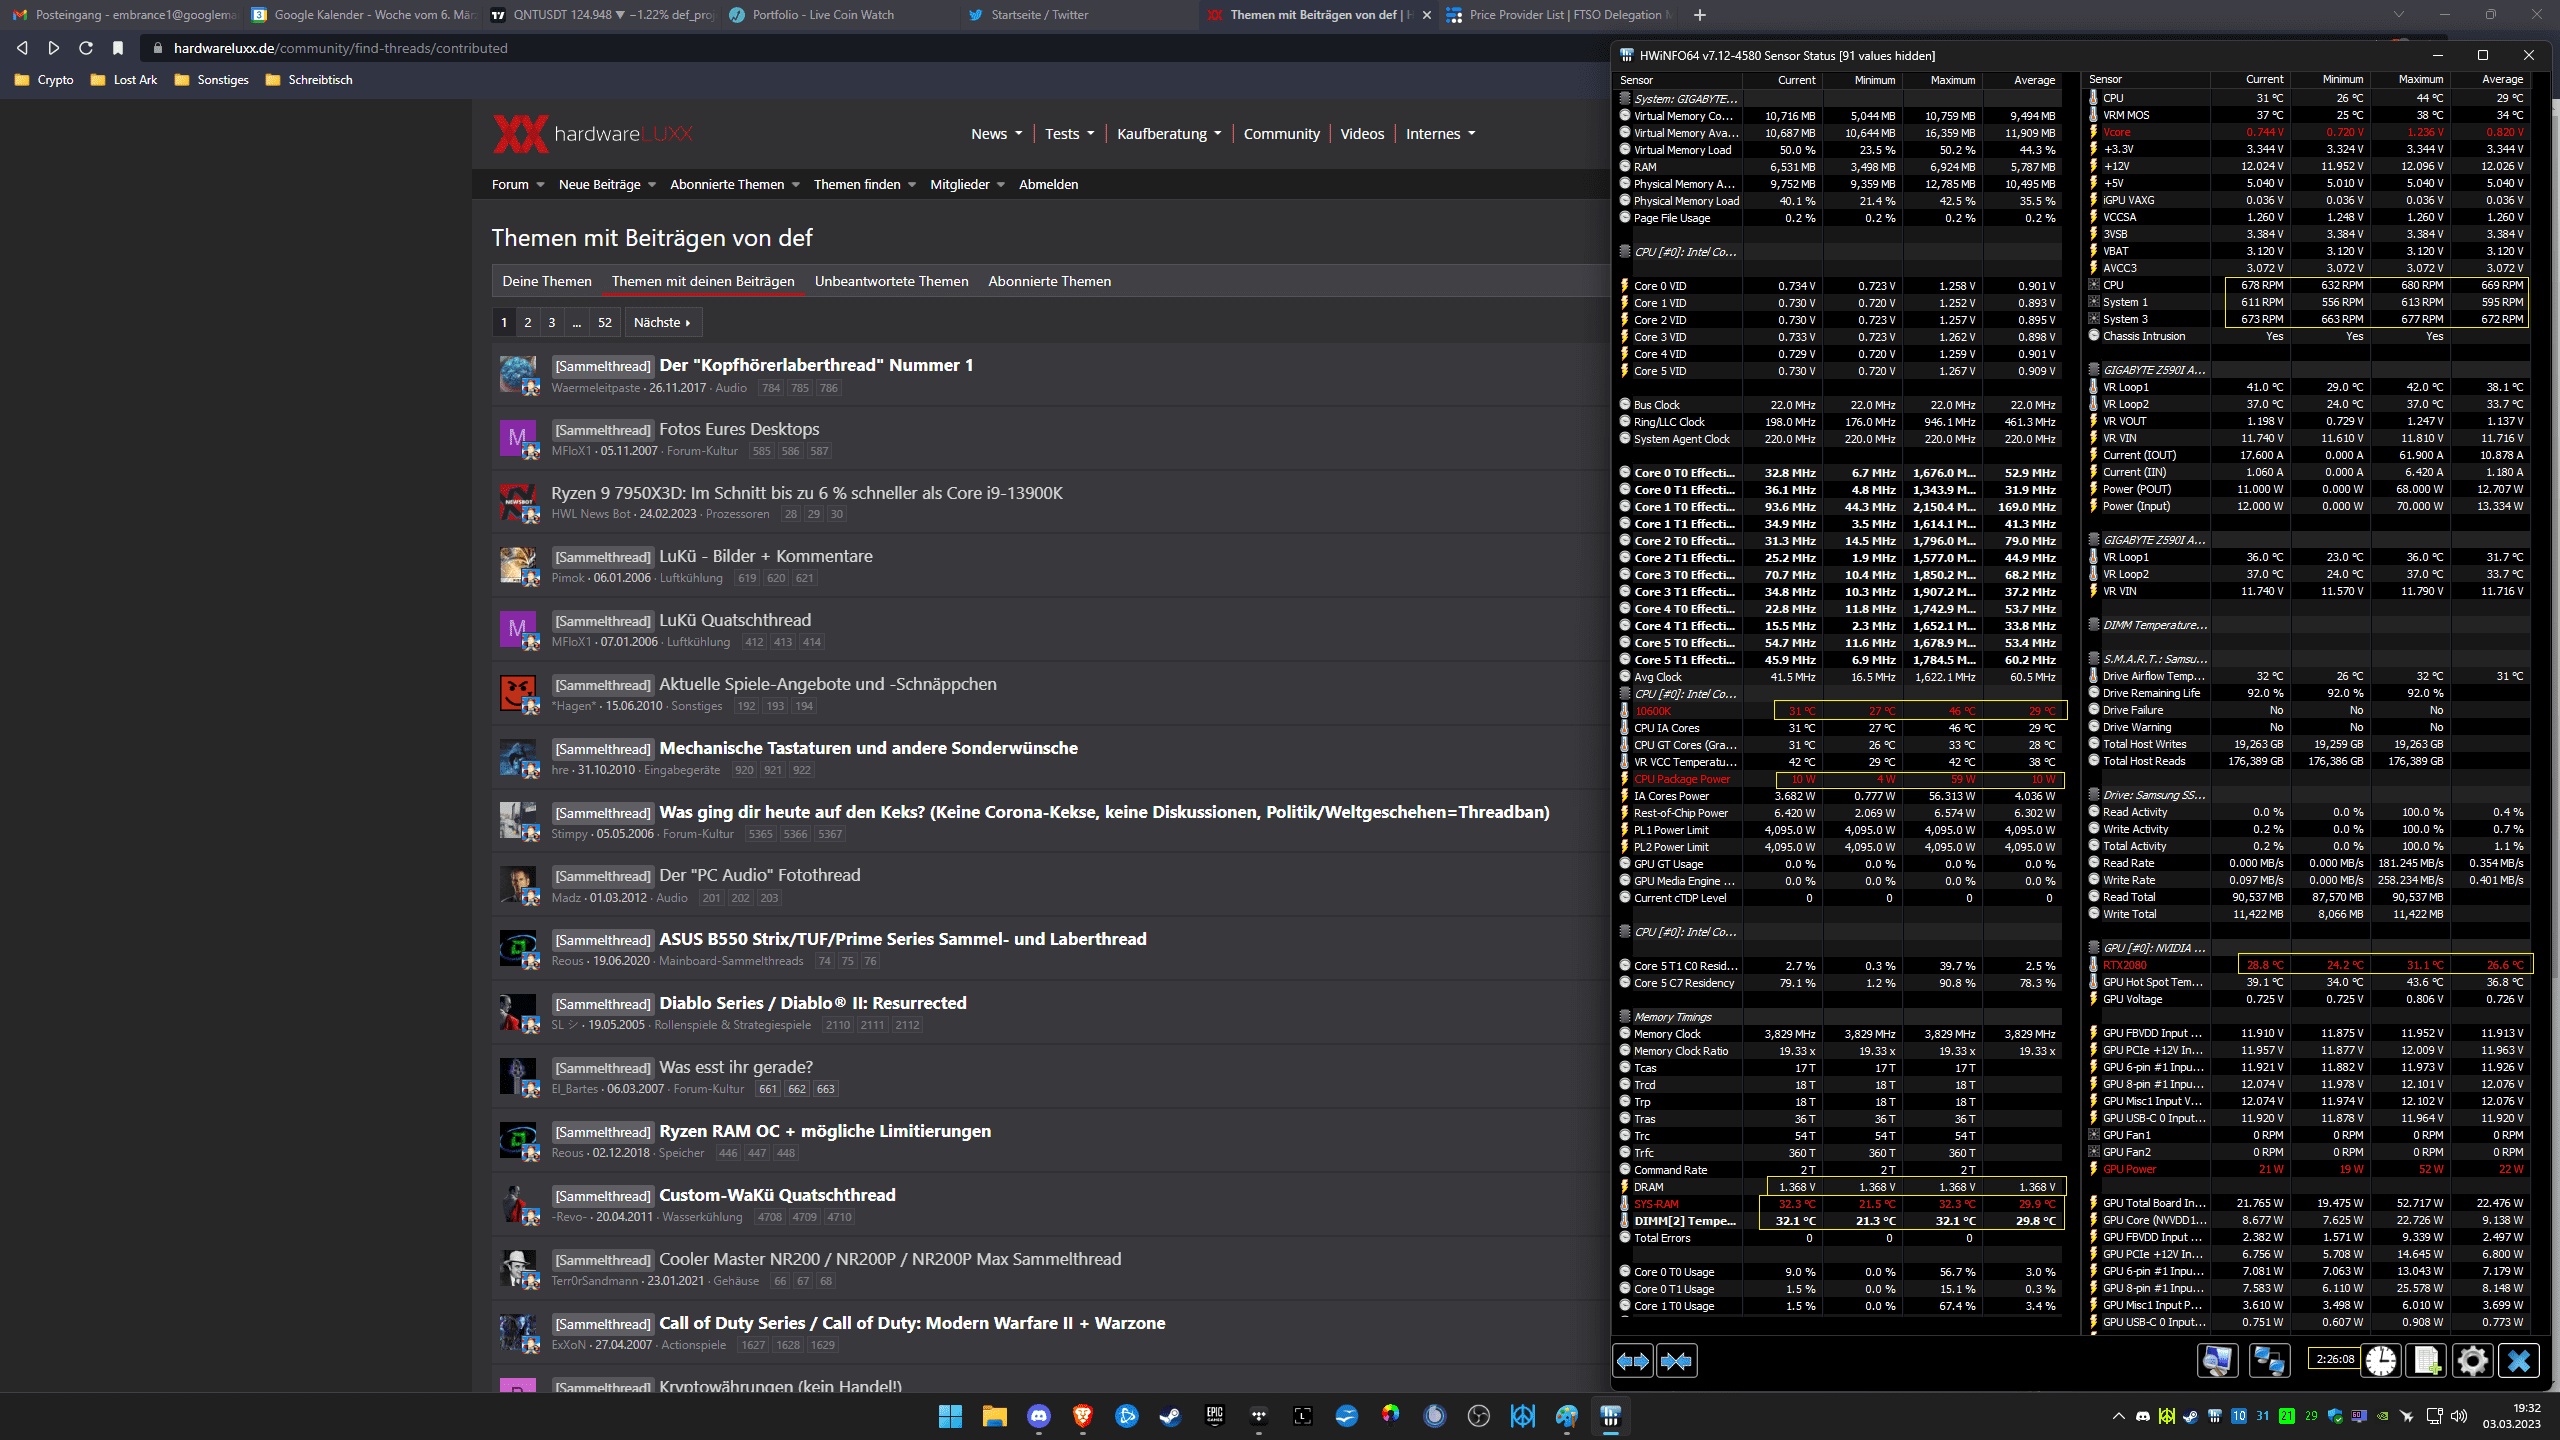Click the browser address bar URL
The image size is (2560, 1440).
pyautogui.click(x=340, y=48)
